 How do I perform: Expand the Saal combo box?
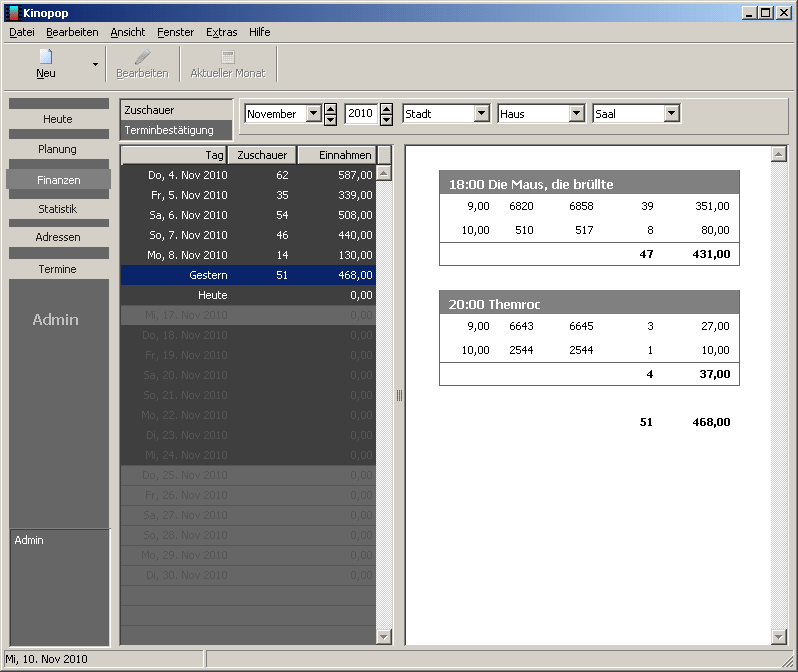[x=671, y=114]
